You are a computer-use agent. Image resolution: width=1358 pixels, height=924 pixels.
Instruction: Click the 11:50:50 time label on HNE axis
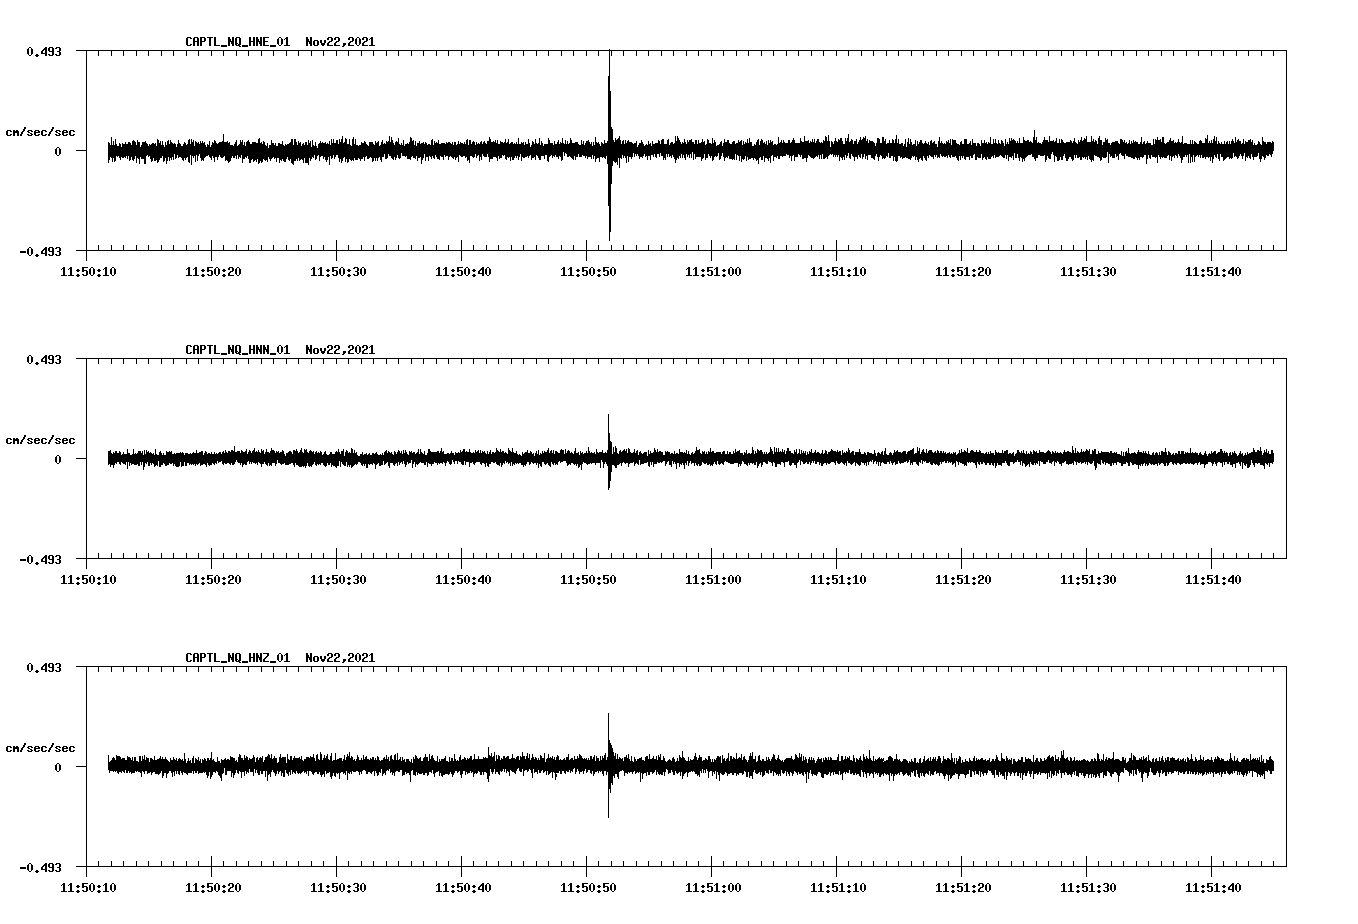pos(586,271)
